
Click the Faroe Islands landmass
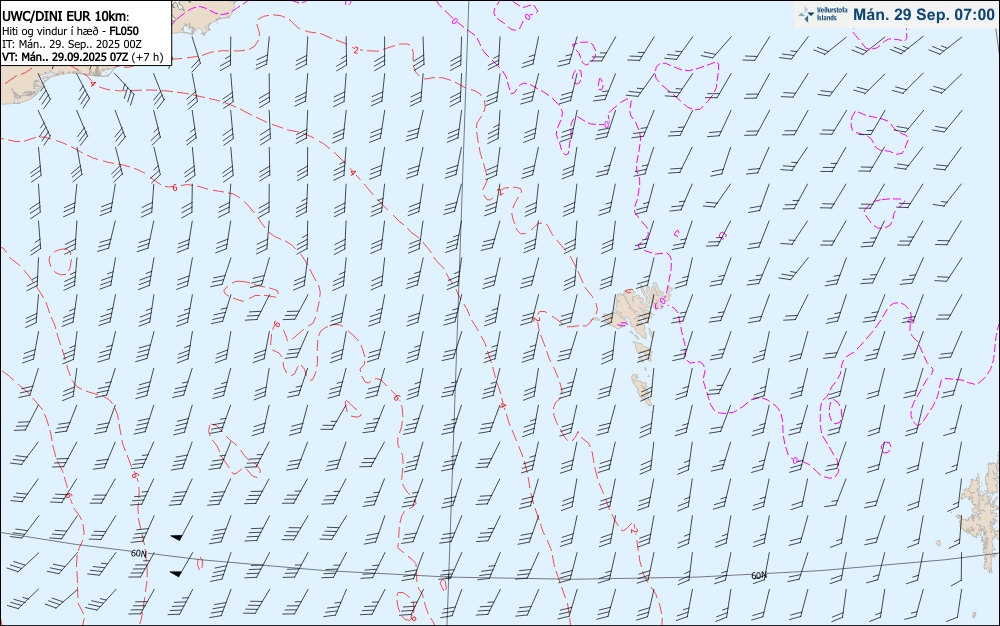(635, 344)
